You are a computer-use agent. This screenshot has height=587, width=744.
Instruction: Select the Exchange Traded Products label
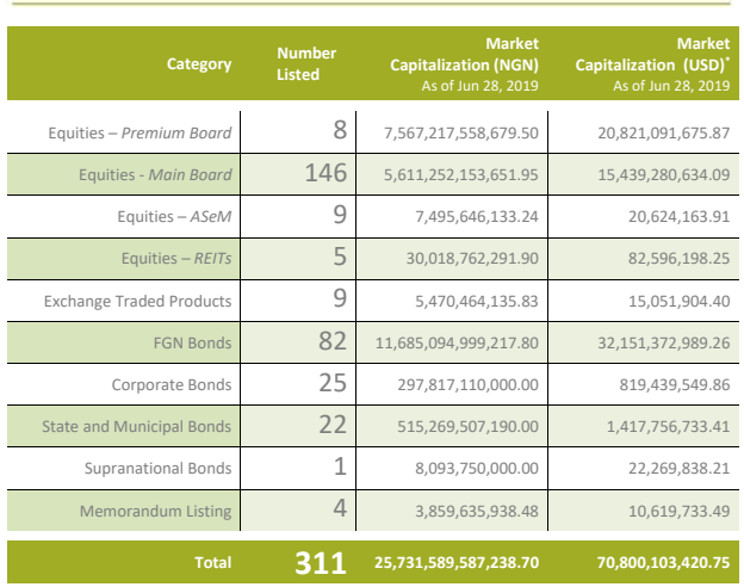138,301
